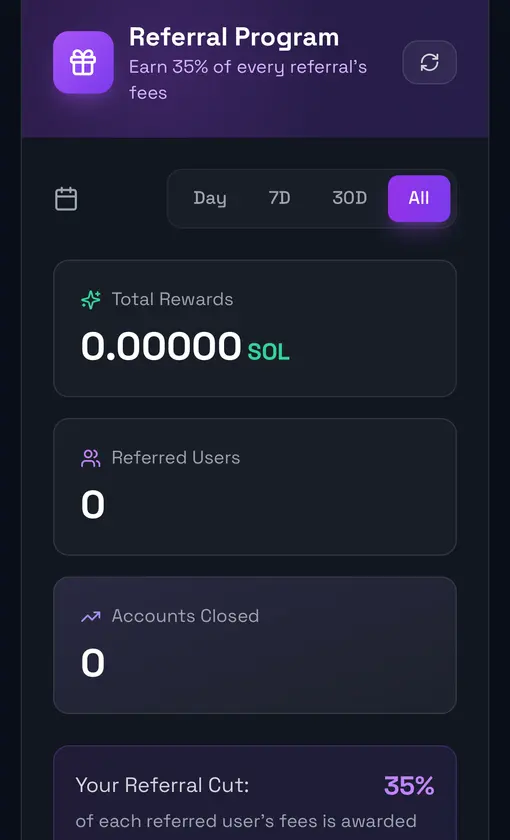Open the calendar date picker icon
The height and width of the screenshot is (840, 510).
pyautogui.click(x=66, y=199)
